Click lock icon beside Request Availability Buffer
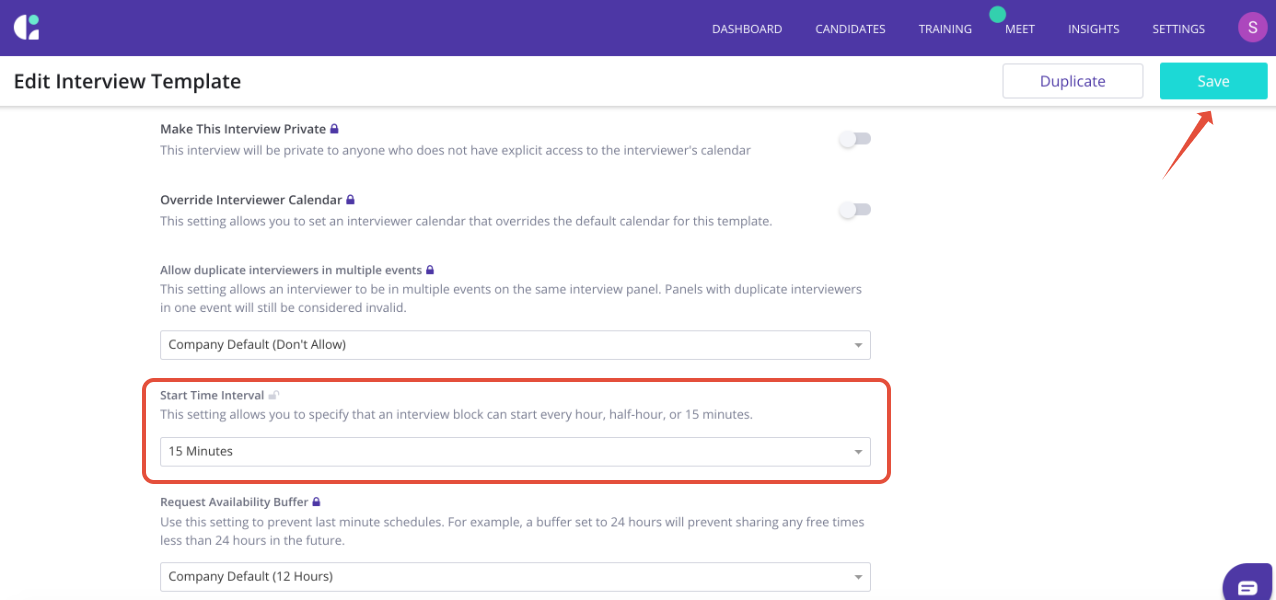The width and height of the screenshot is (1276, 600). (317, 502)
